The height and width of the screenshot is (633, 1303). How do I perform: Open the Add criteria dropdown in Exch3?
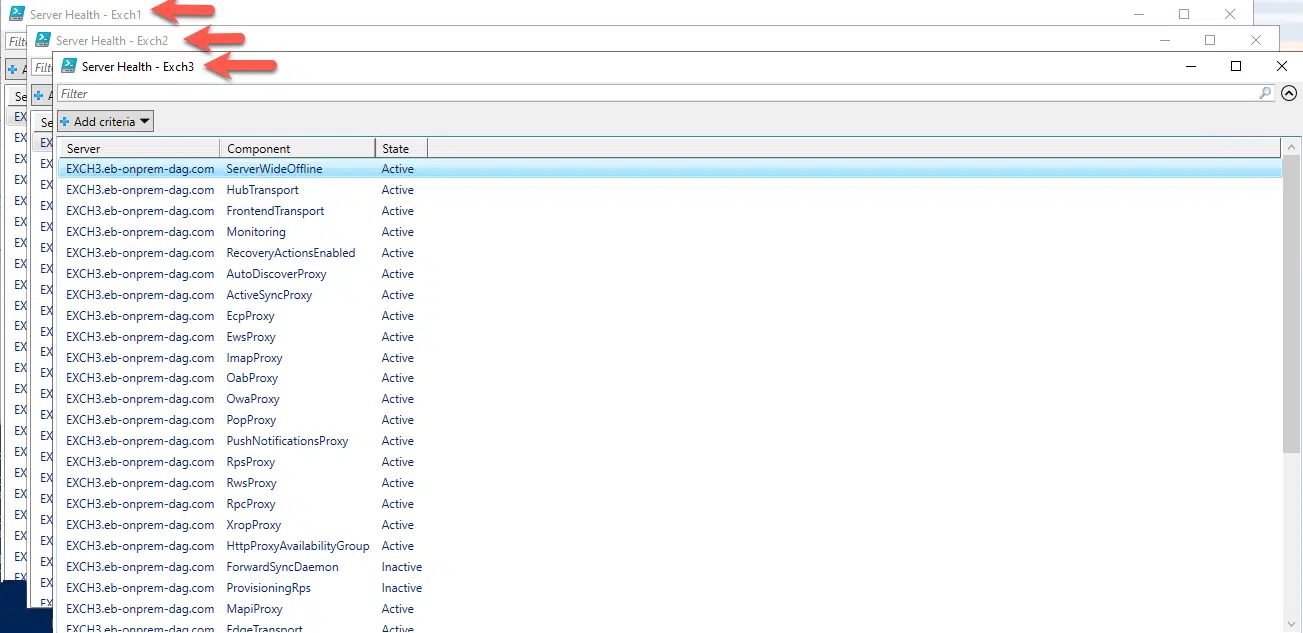[105, 121]
